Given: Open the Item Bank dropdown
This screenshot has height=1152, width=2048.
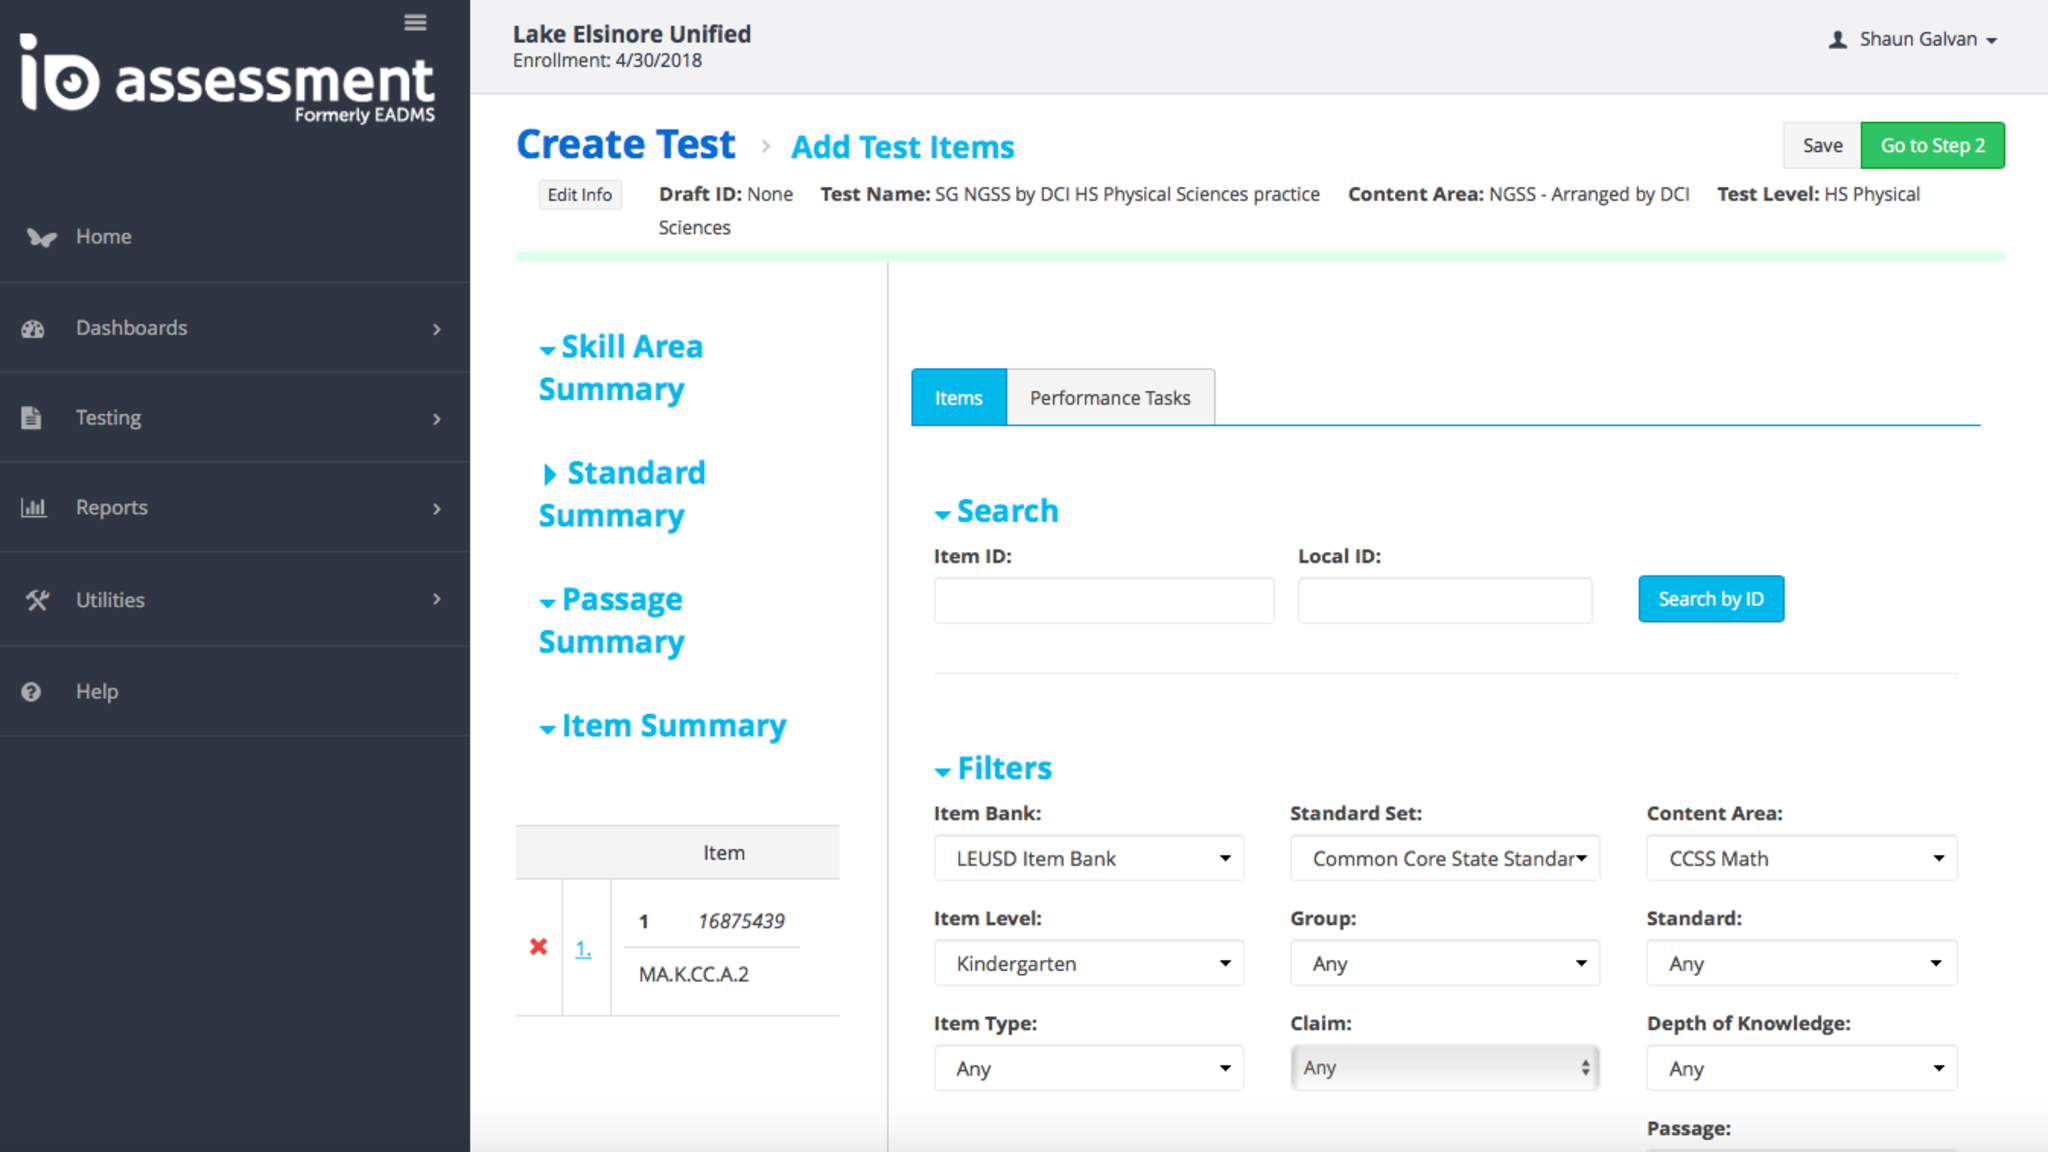Looking at the screenshot, I should [x=1088, y=859].
